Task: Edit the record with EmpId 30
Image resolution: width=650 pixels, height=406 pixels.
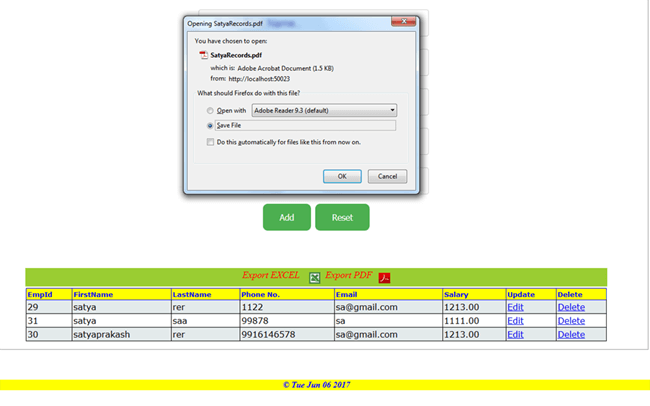Action: coord(515,335)
